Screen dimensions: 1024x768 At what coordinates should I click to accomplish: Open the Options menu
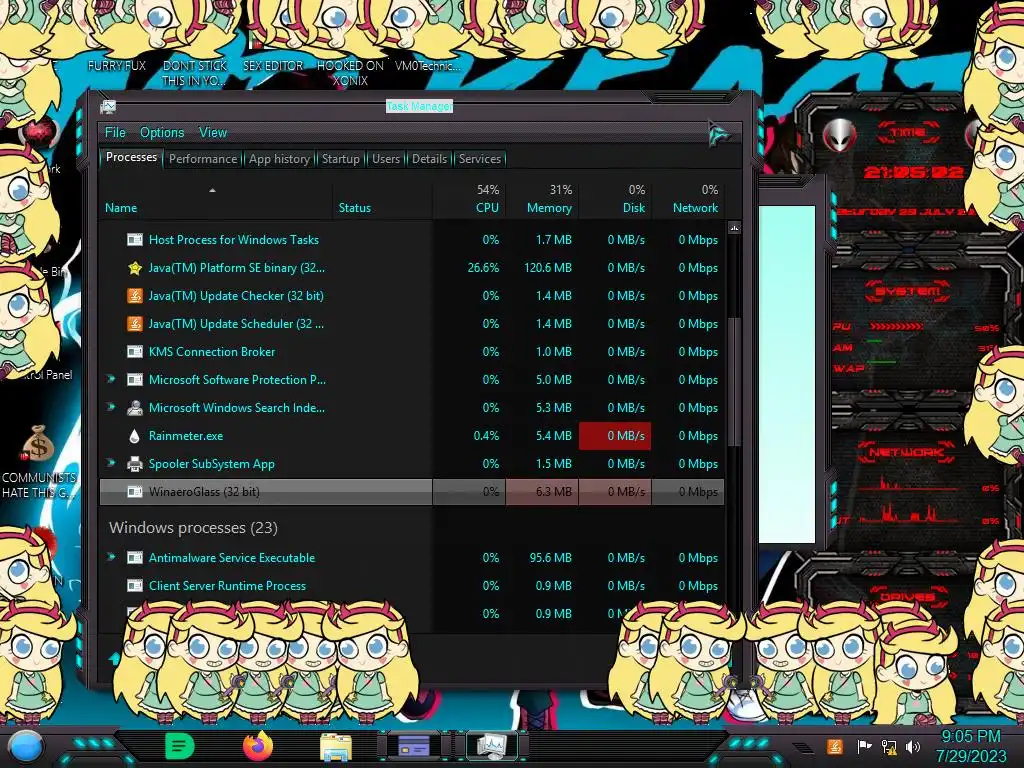(x=162, y=133)
